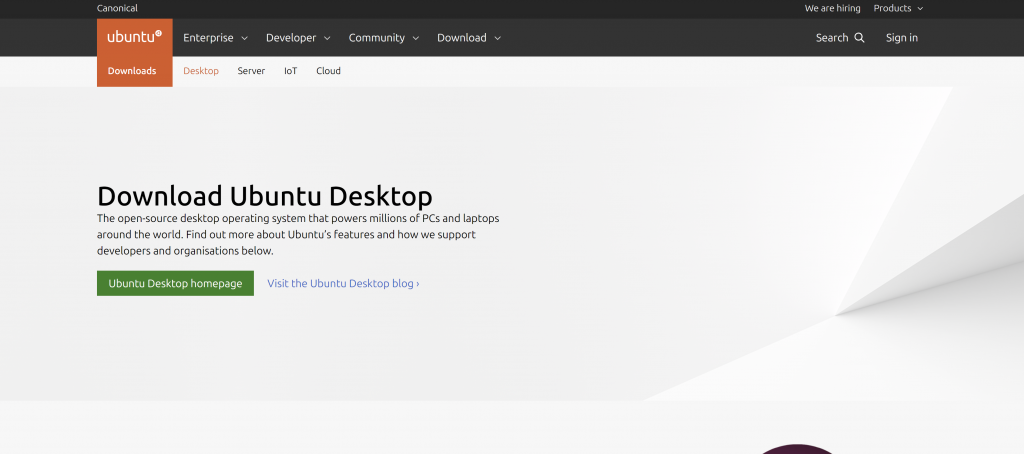Switch to the IoT tab
Viewport: 1024px width, 454px height.
[291, 71]
